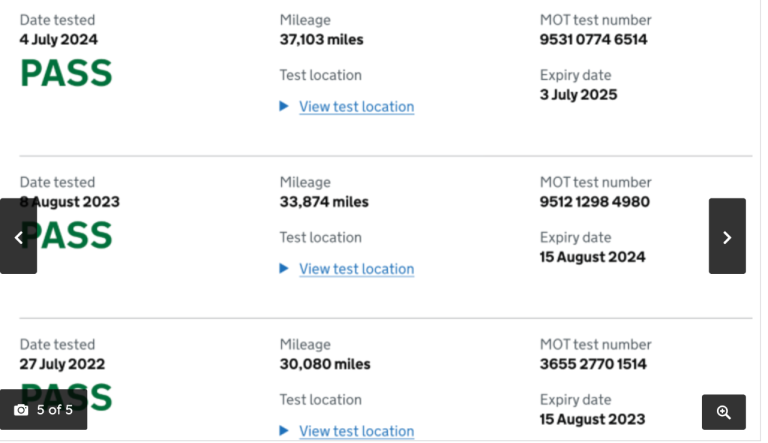Click MOT test number 9512 1298 4980
The height and width of the screenshot is (443, 768).
pos(594,202)
